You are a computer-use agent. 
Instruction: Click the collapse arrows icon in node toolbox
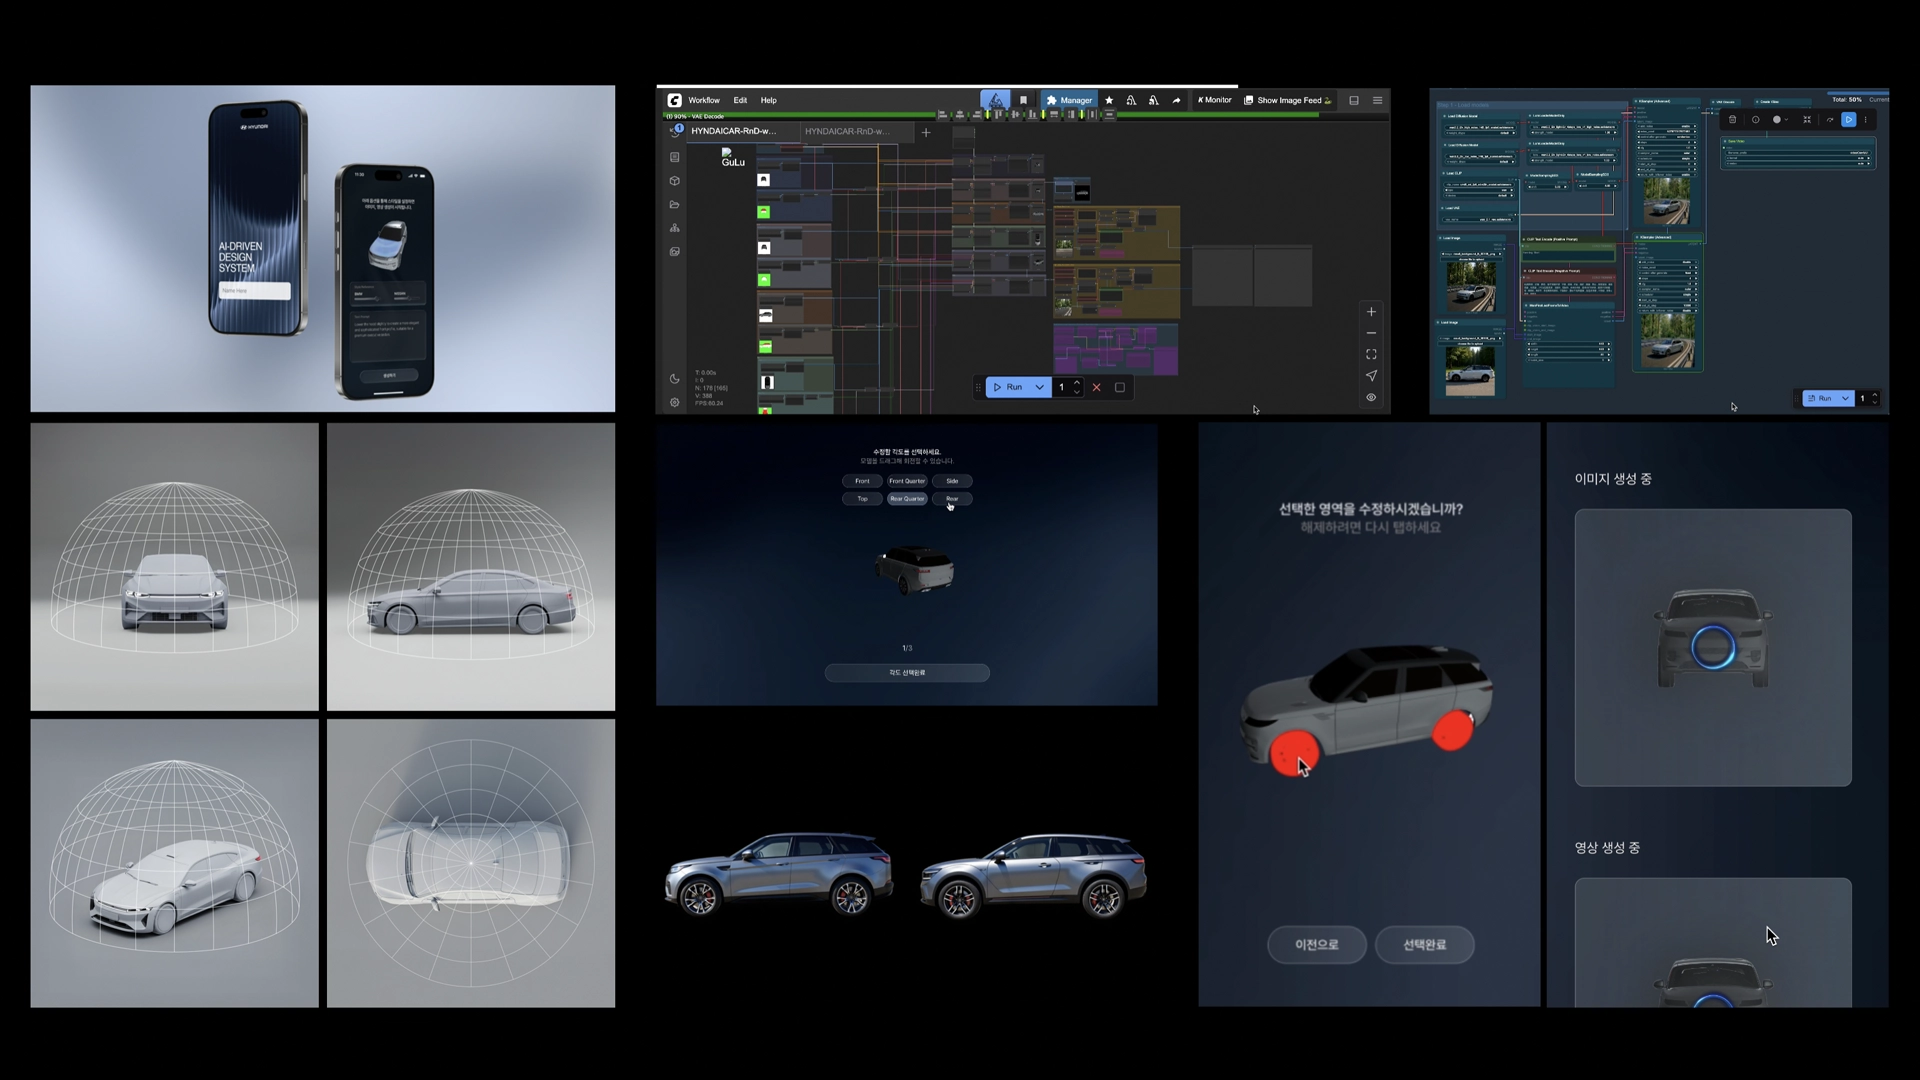[x=1807, y=119]
